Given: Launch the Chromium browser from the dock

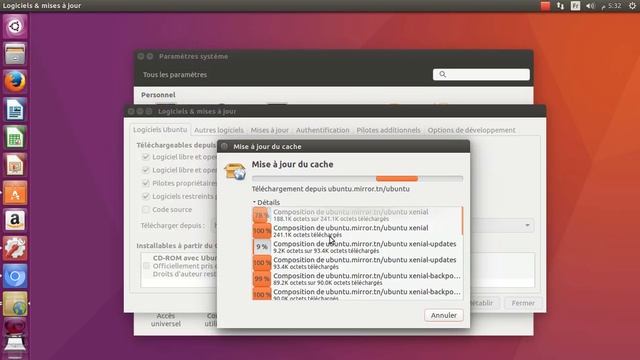Looking at the screenshot, I should tap(15, 276).
